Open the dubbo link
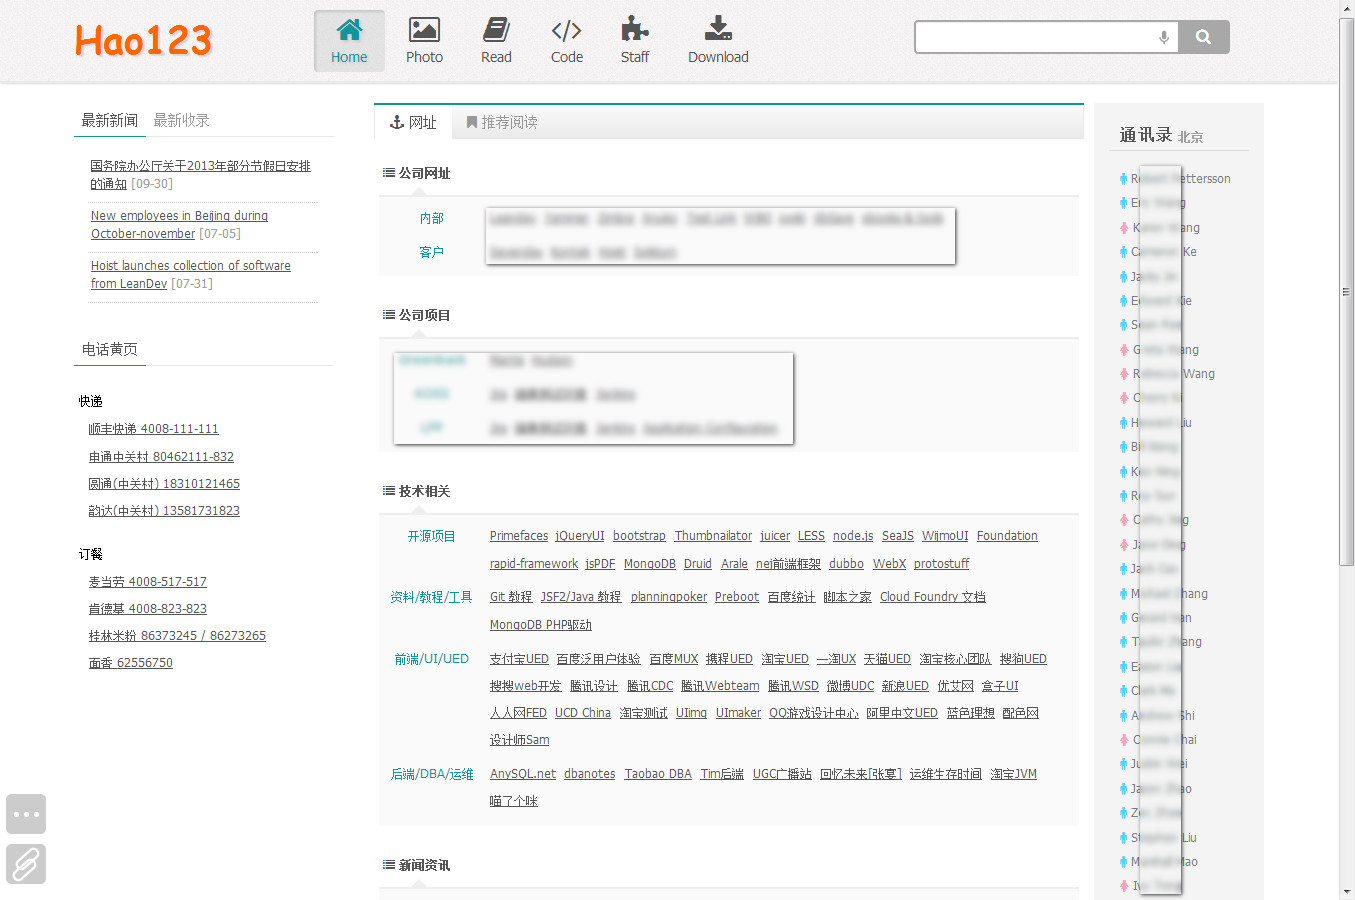Viewport: 1355px width, 900px height. [846, 564]
